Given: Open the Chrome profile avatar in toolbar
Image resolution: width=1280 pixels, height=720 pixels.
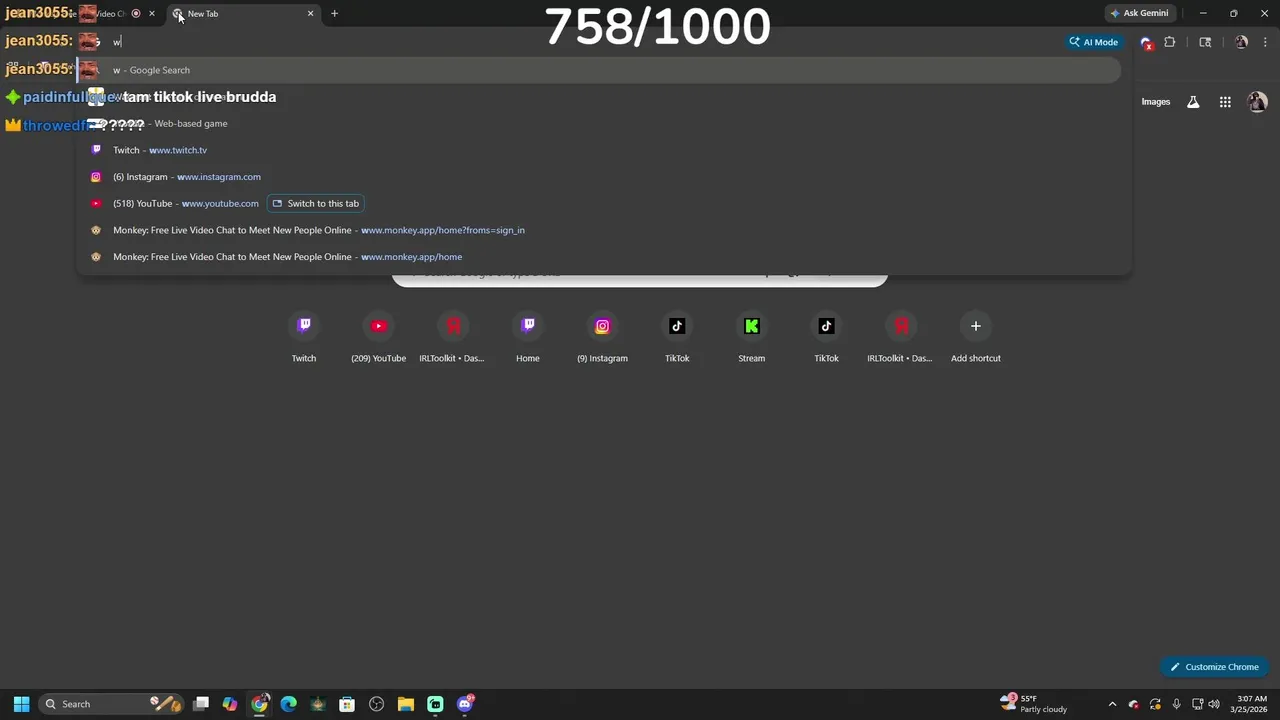Looking at the screenshot, I should click(1241, 42).
